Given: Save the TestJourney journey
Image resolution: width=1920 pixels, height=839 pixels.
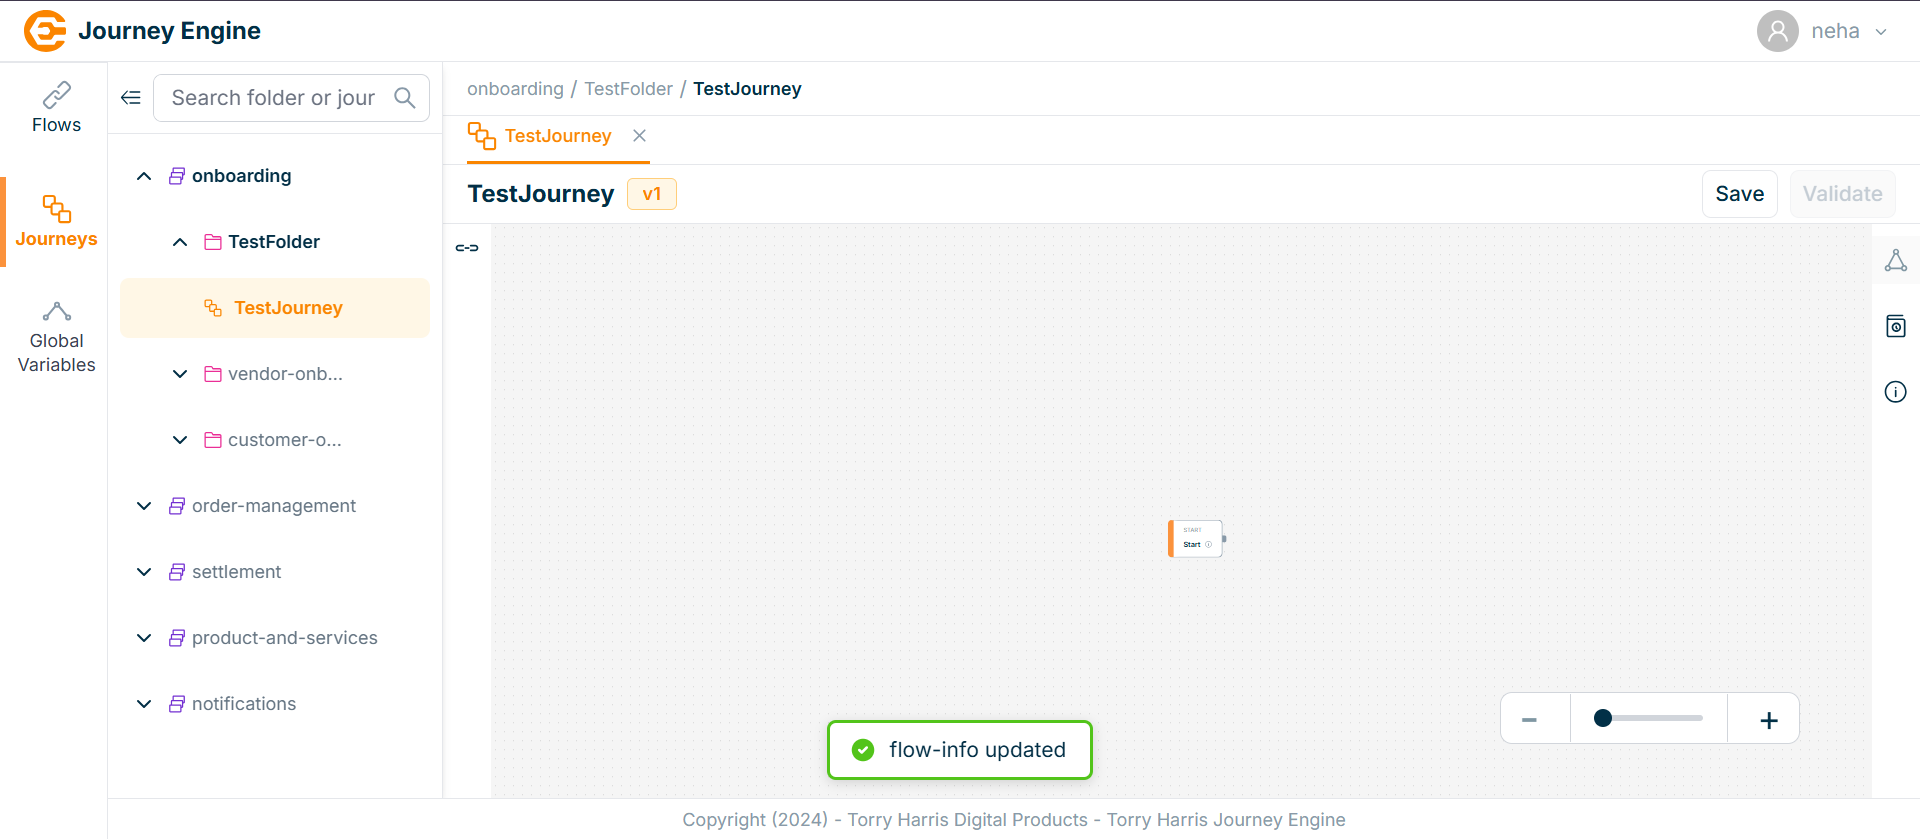Looking at the screenshot, I should click(x=1739, y=194).
